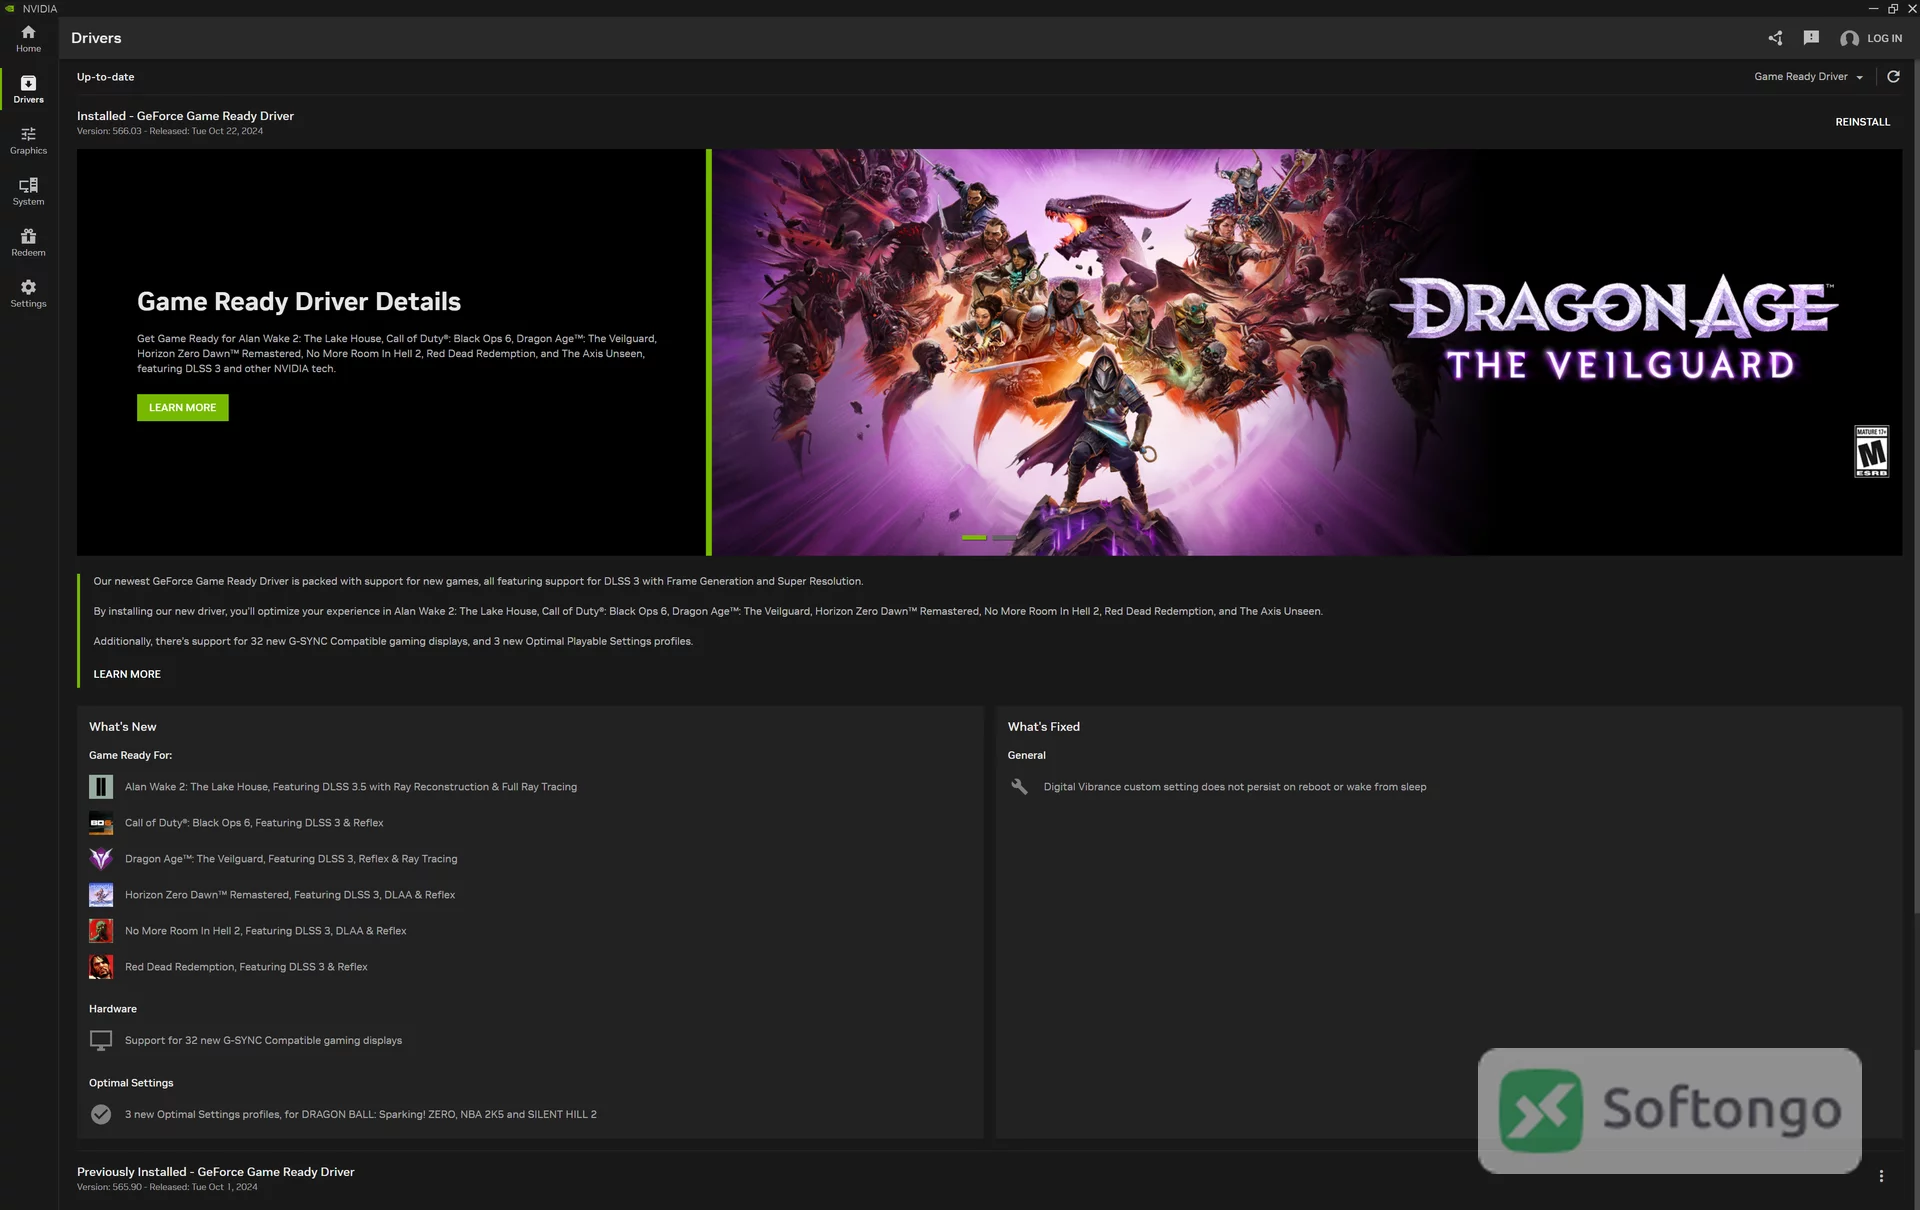Refresh the driver update check

[x=1893, y=76]
